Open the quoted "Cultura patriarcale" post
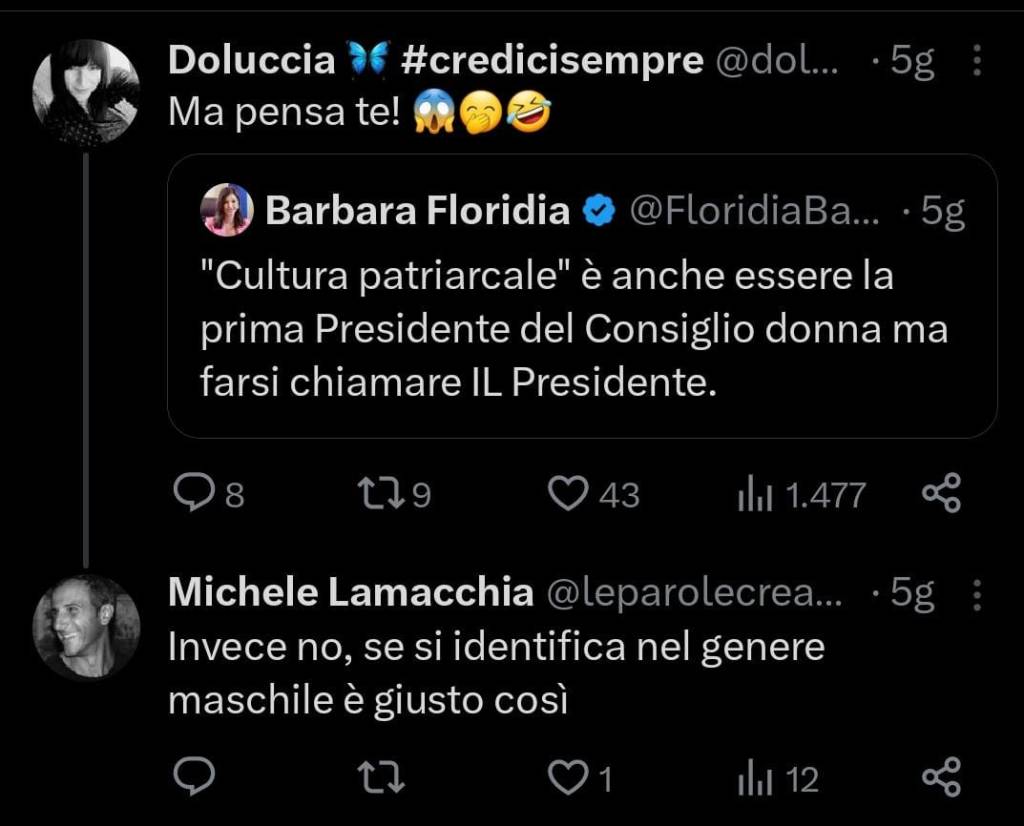 coord(580,330)
